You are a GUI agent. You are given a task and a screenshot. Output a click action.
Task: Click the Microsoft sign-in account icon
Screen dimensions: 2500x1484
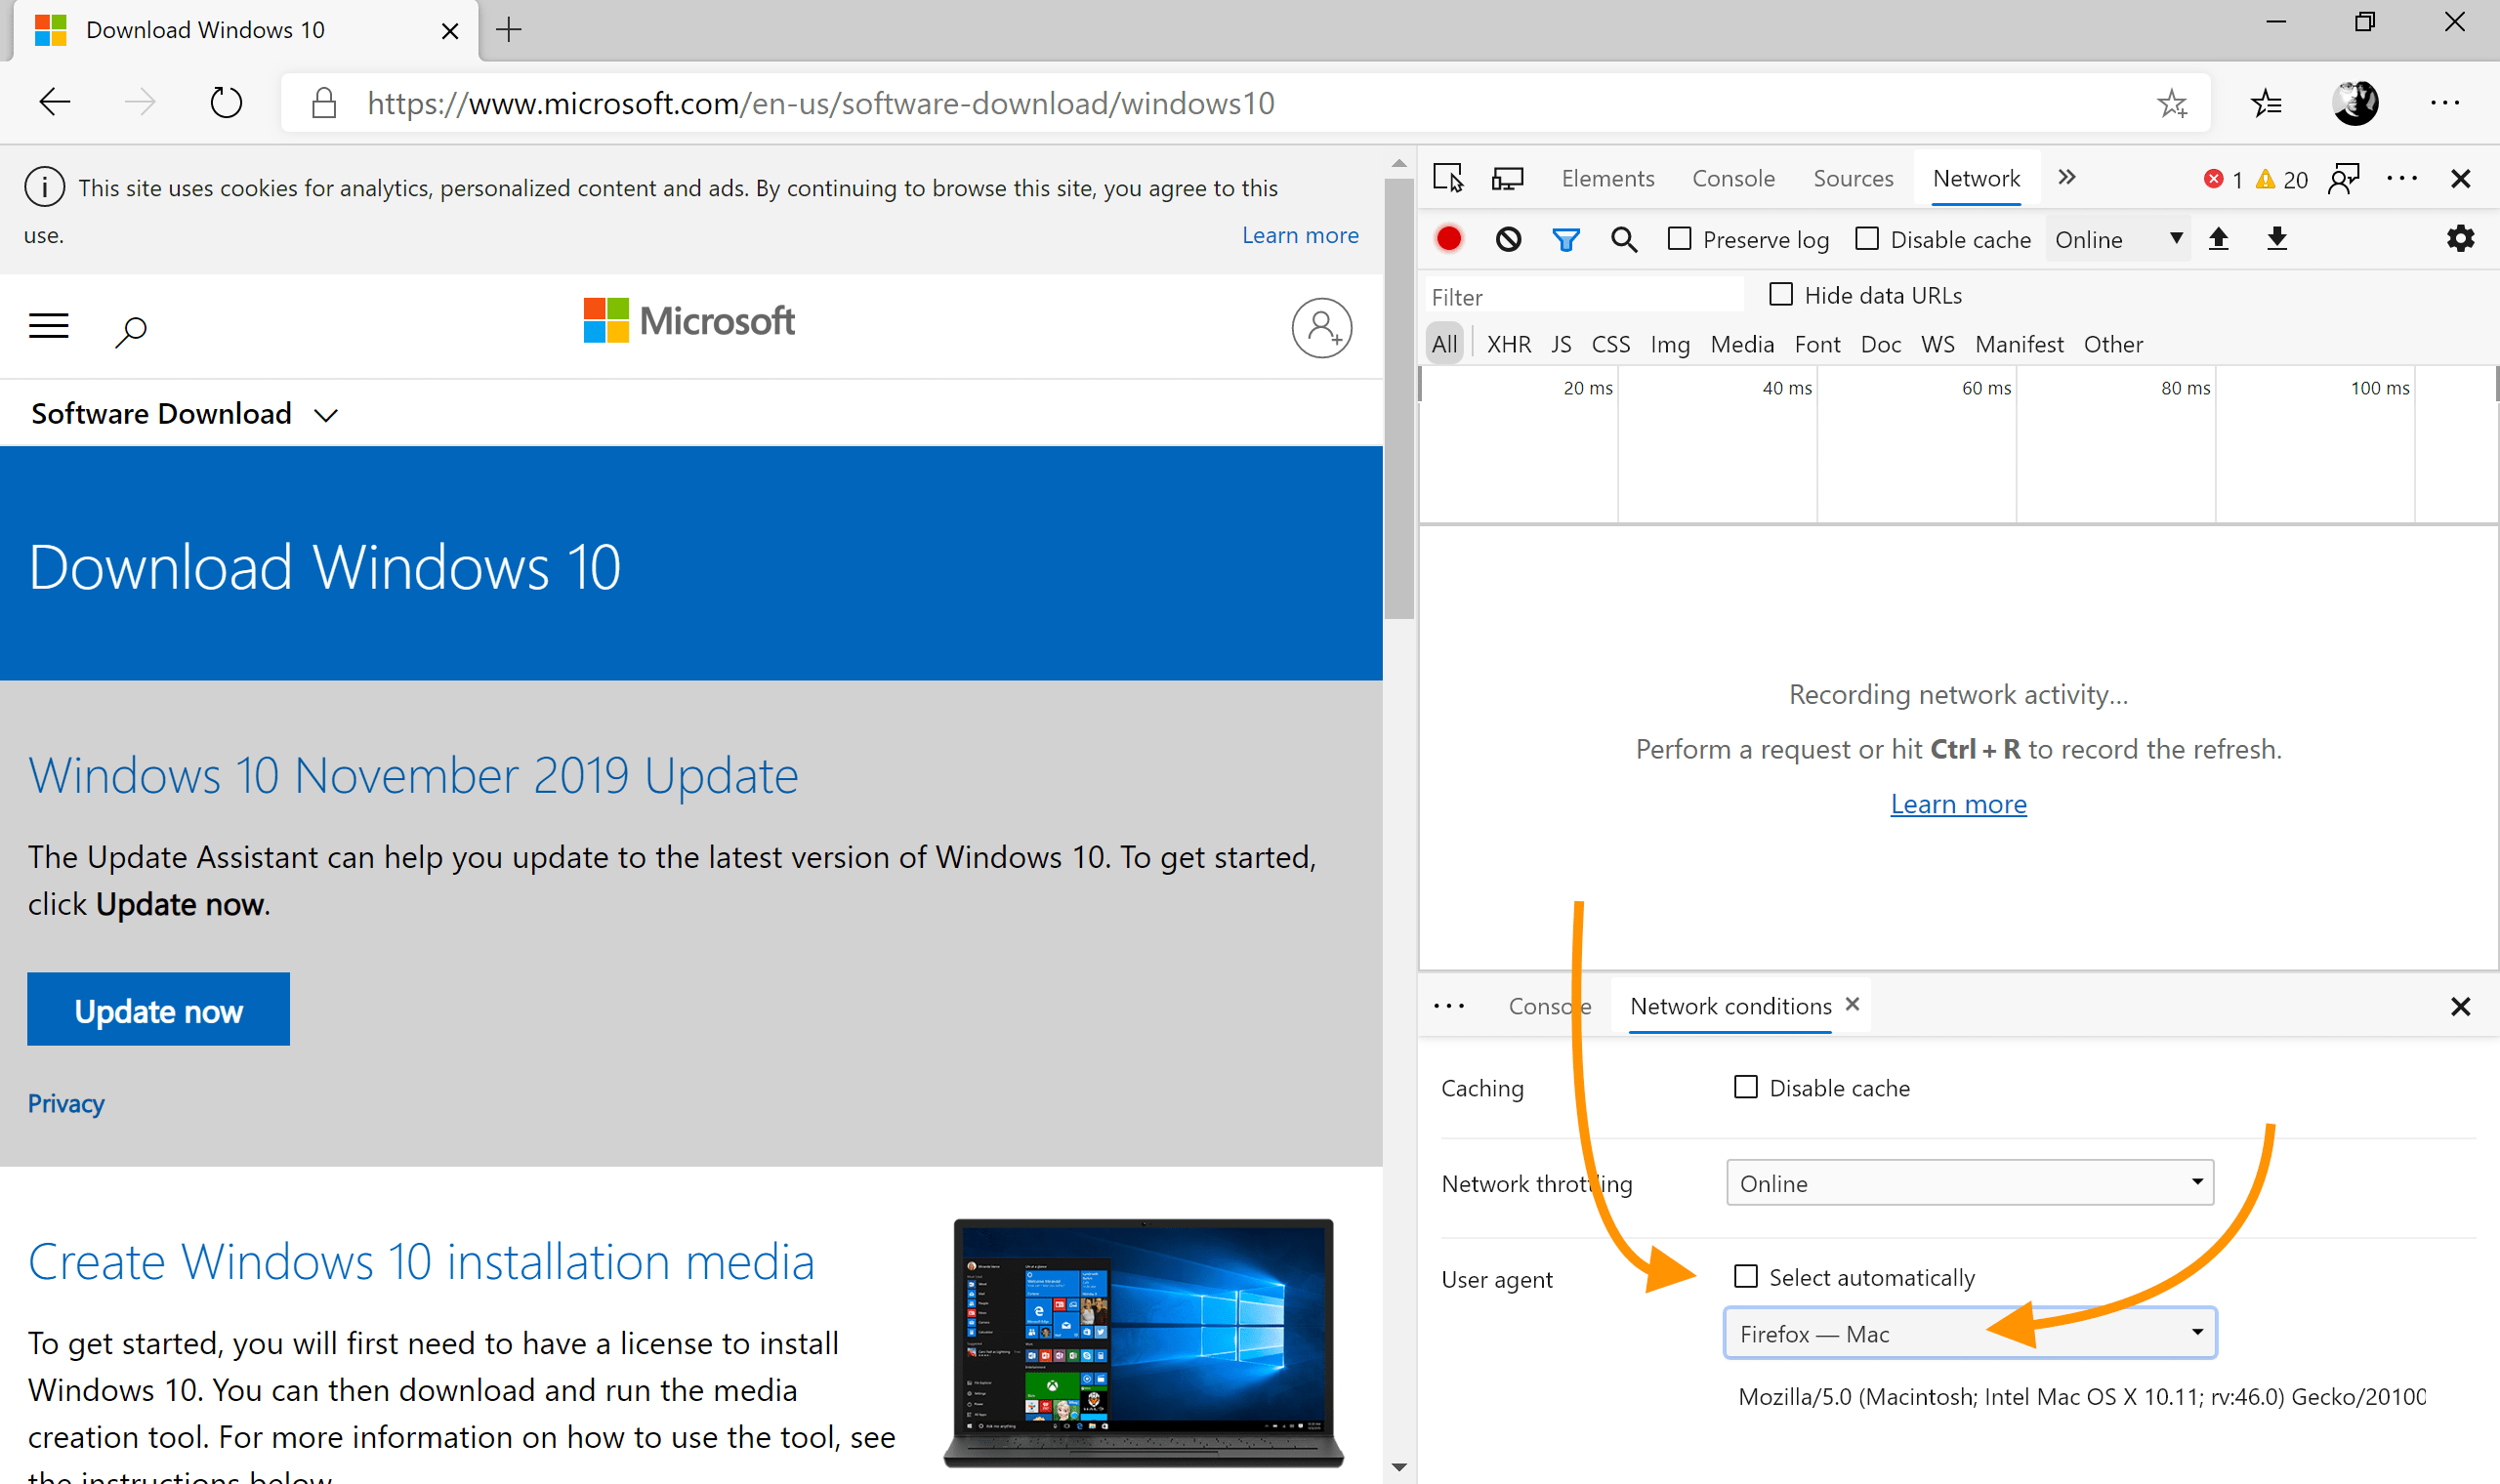(x=1322, y=327)
